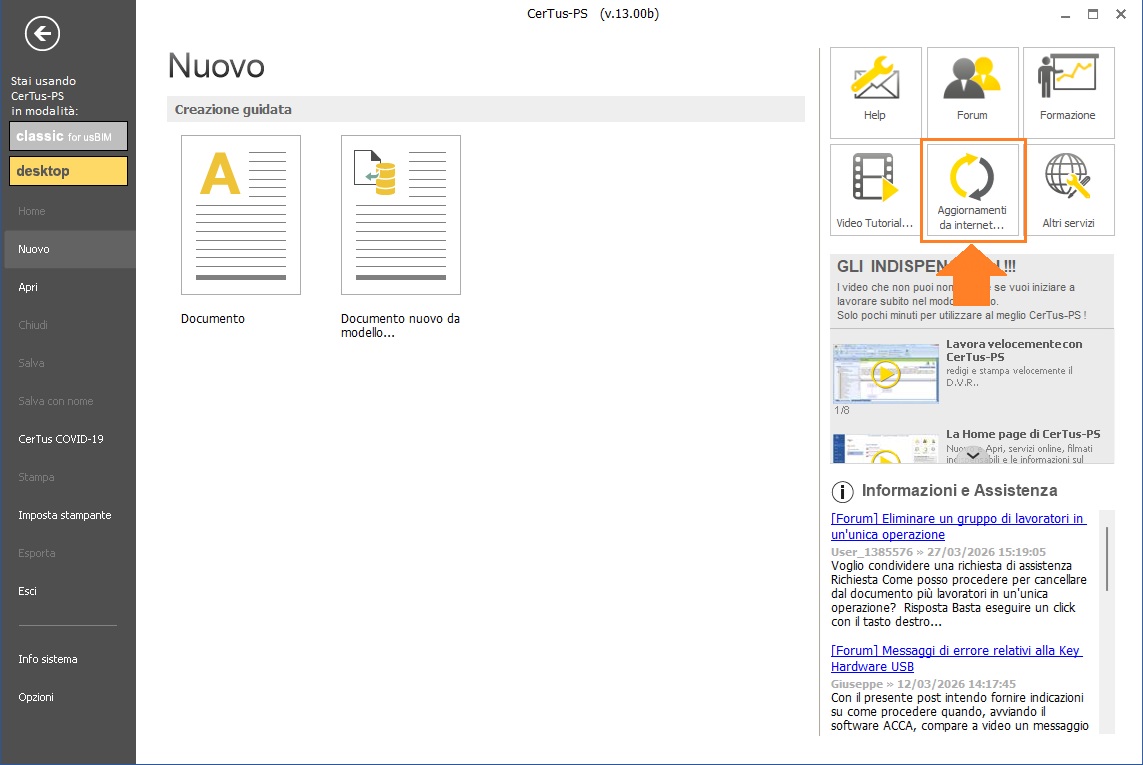Open the Help tile
The image size is (1143, 765).
click(875, 92)
